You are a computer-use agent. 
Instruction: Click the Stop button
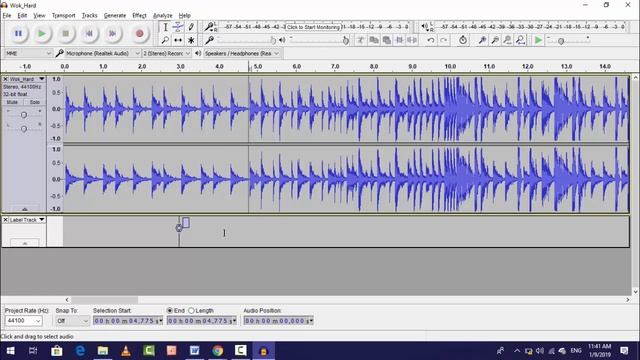click(65, 33)
